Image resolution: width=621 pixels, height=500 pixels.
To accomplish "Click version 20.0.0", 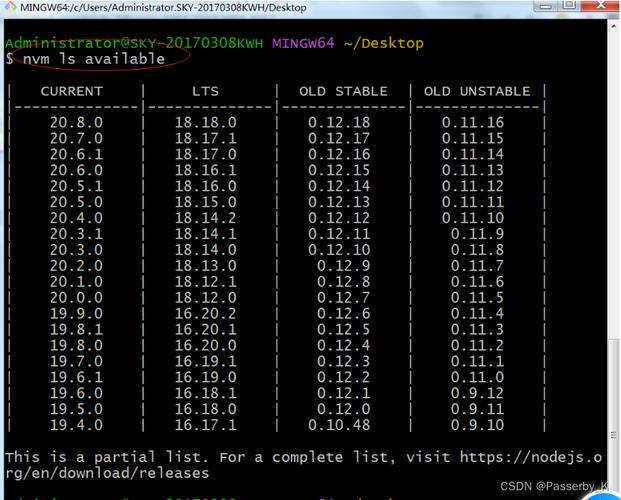I will tap(76, 298).
